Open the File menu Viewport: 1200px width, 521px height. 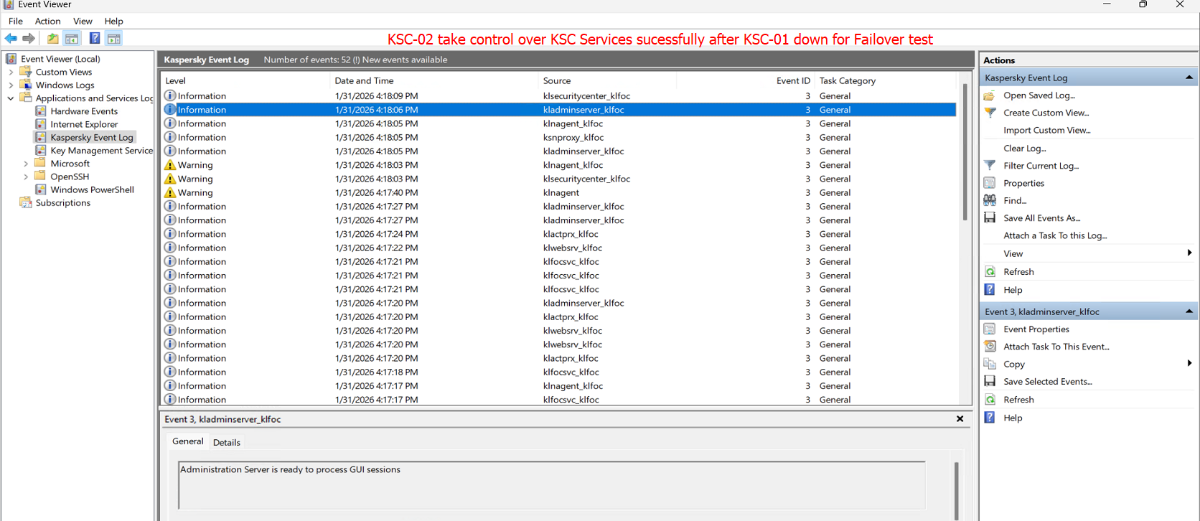[15, 21]
